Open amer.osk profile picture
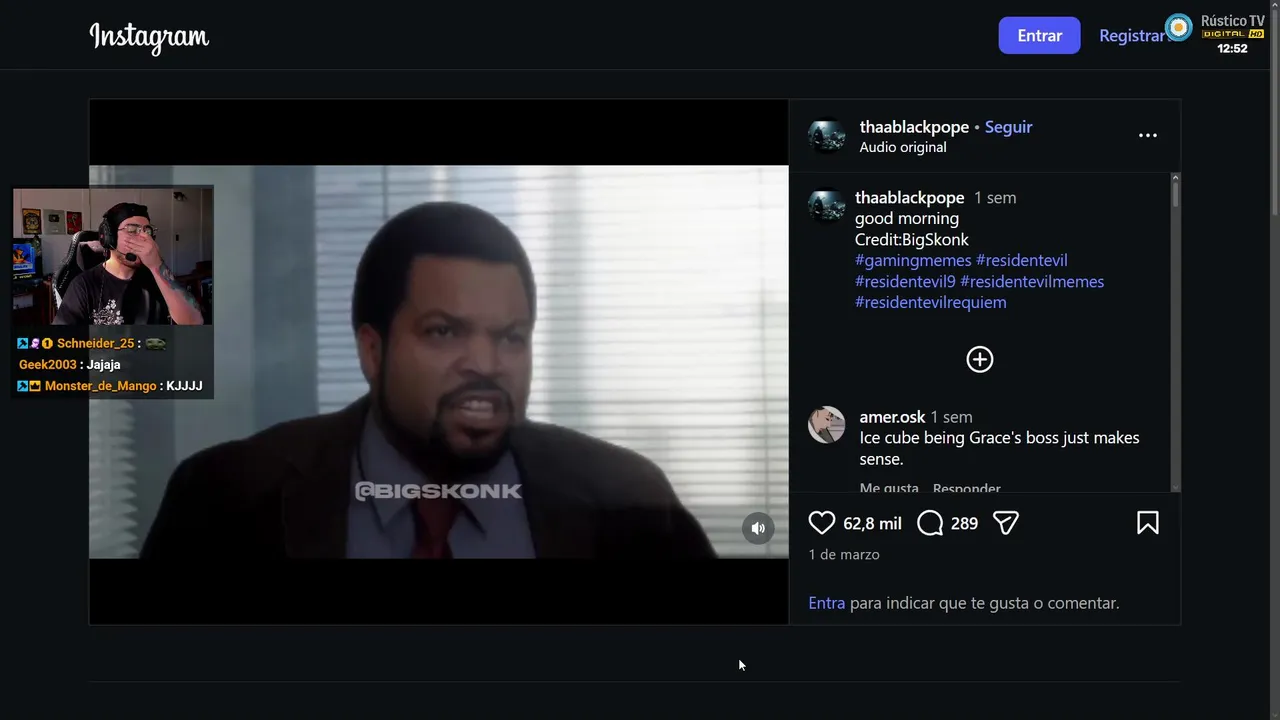The width and height of the screenshot is (1280, 720). coord(827,425)
